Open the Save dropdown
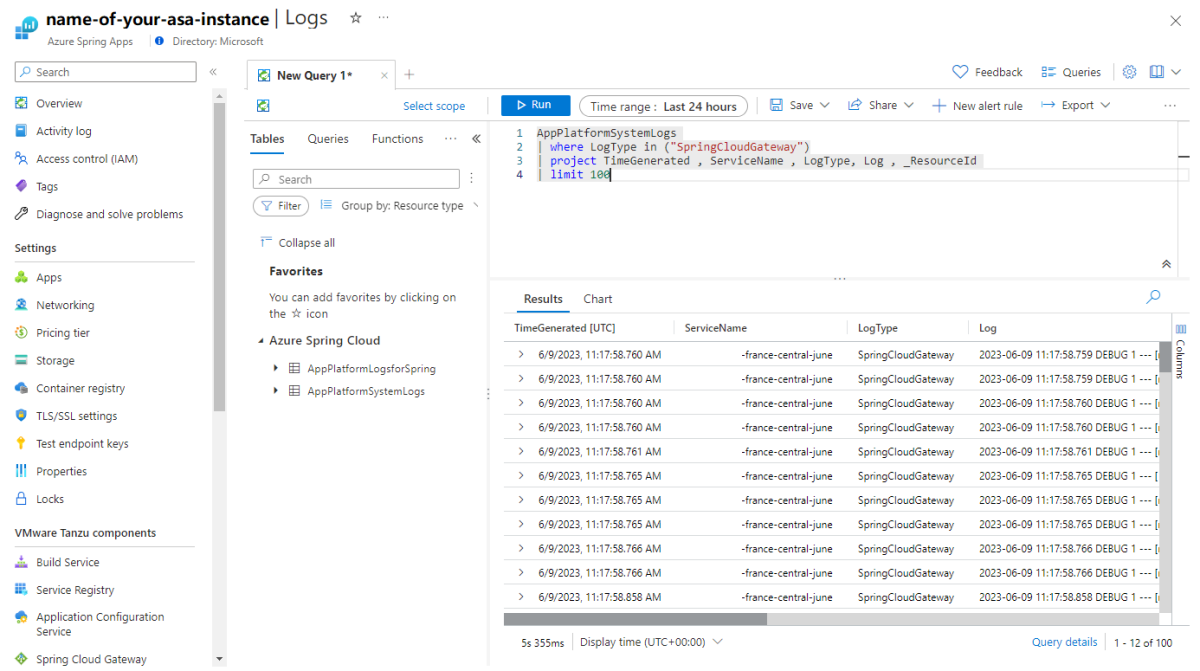1200x671 pixels. click(x=800, y=105)
